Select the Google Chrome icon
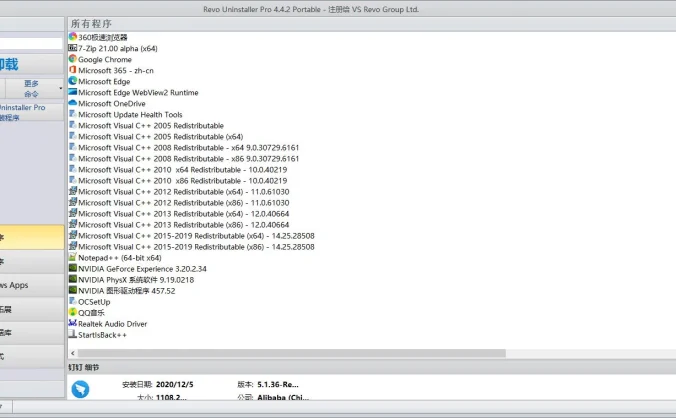The width and height of the screenshot is (676, 418). tap(73, 59)
